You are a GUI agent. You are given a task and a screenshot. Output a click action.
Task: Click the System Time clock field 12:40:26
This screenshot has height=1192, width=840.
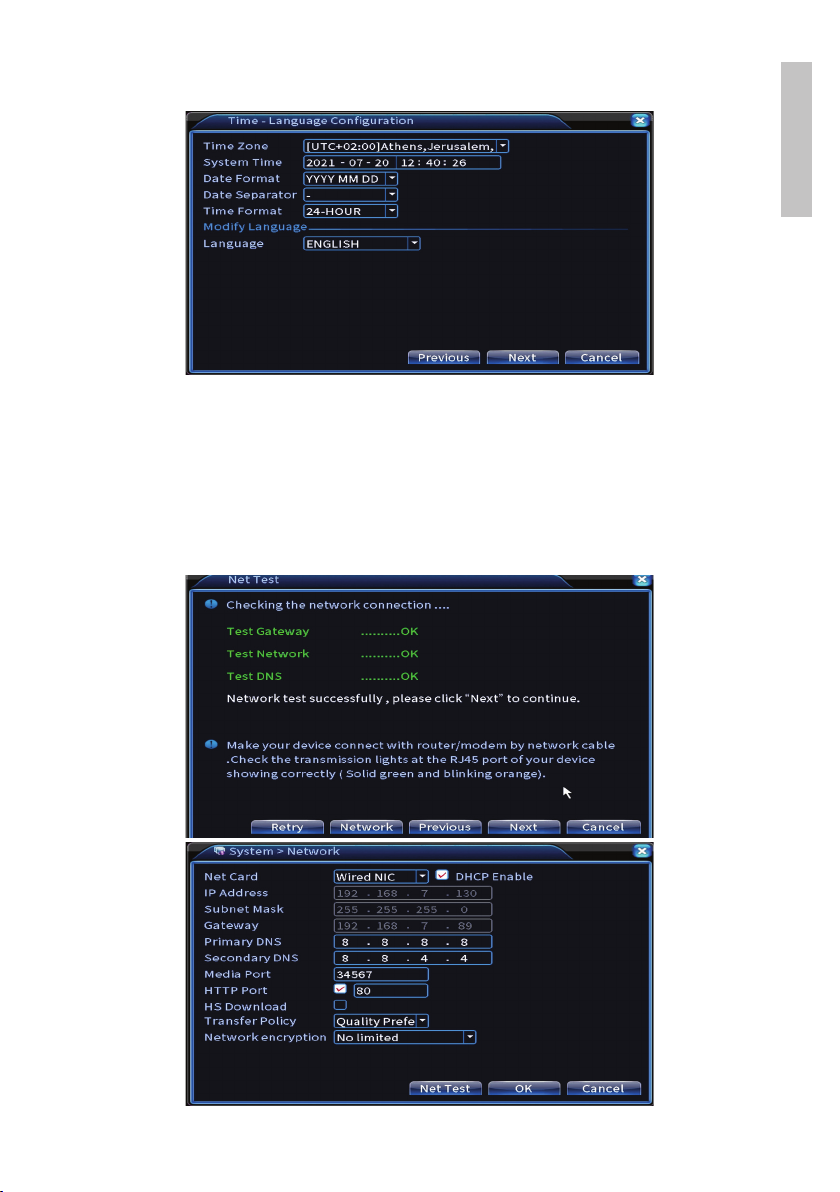(x=449, y=163)
